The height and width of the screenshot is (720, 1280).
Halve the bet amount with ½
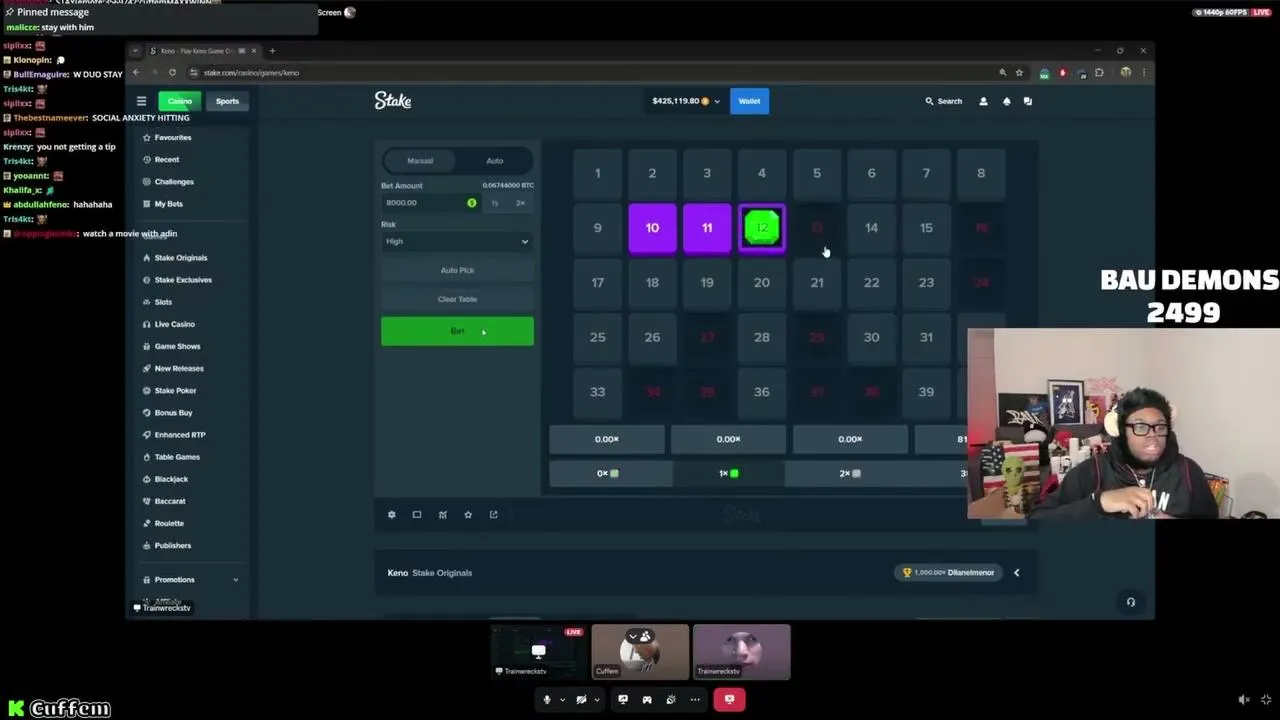(x=494, y=203)
